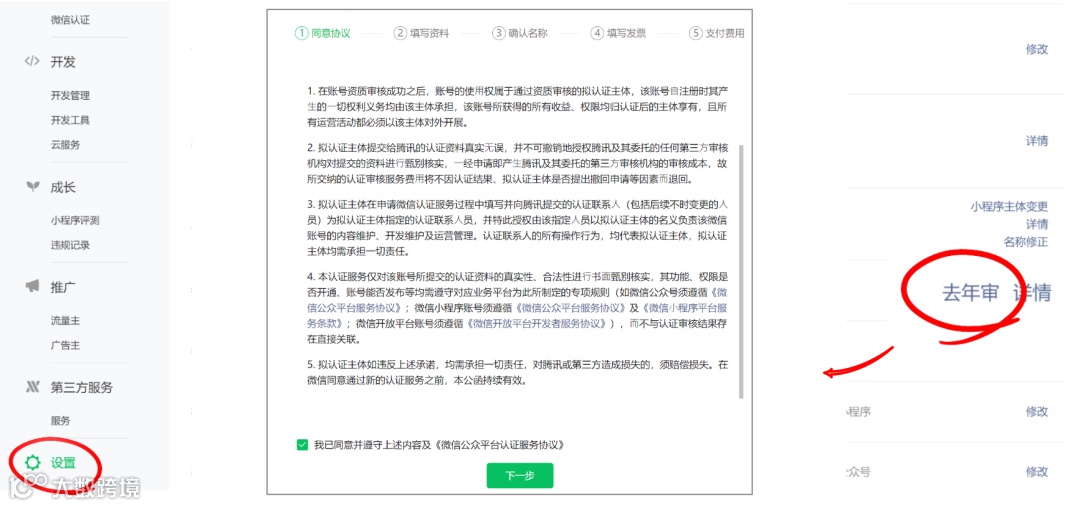
Task: Go to step 3 确认名称
Action: click(x=520, y=33)
